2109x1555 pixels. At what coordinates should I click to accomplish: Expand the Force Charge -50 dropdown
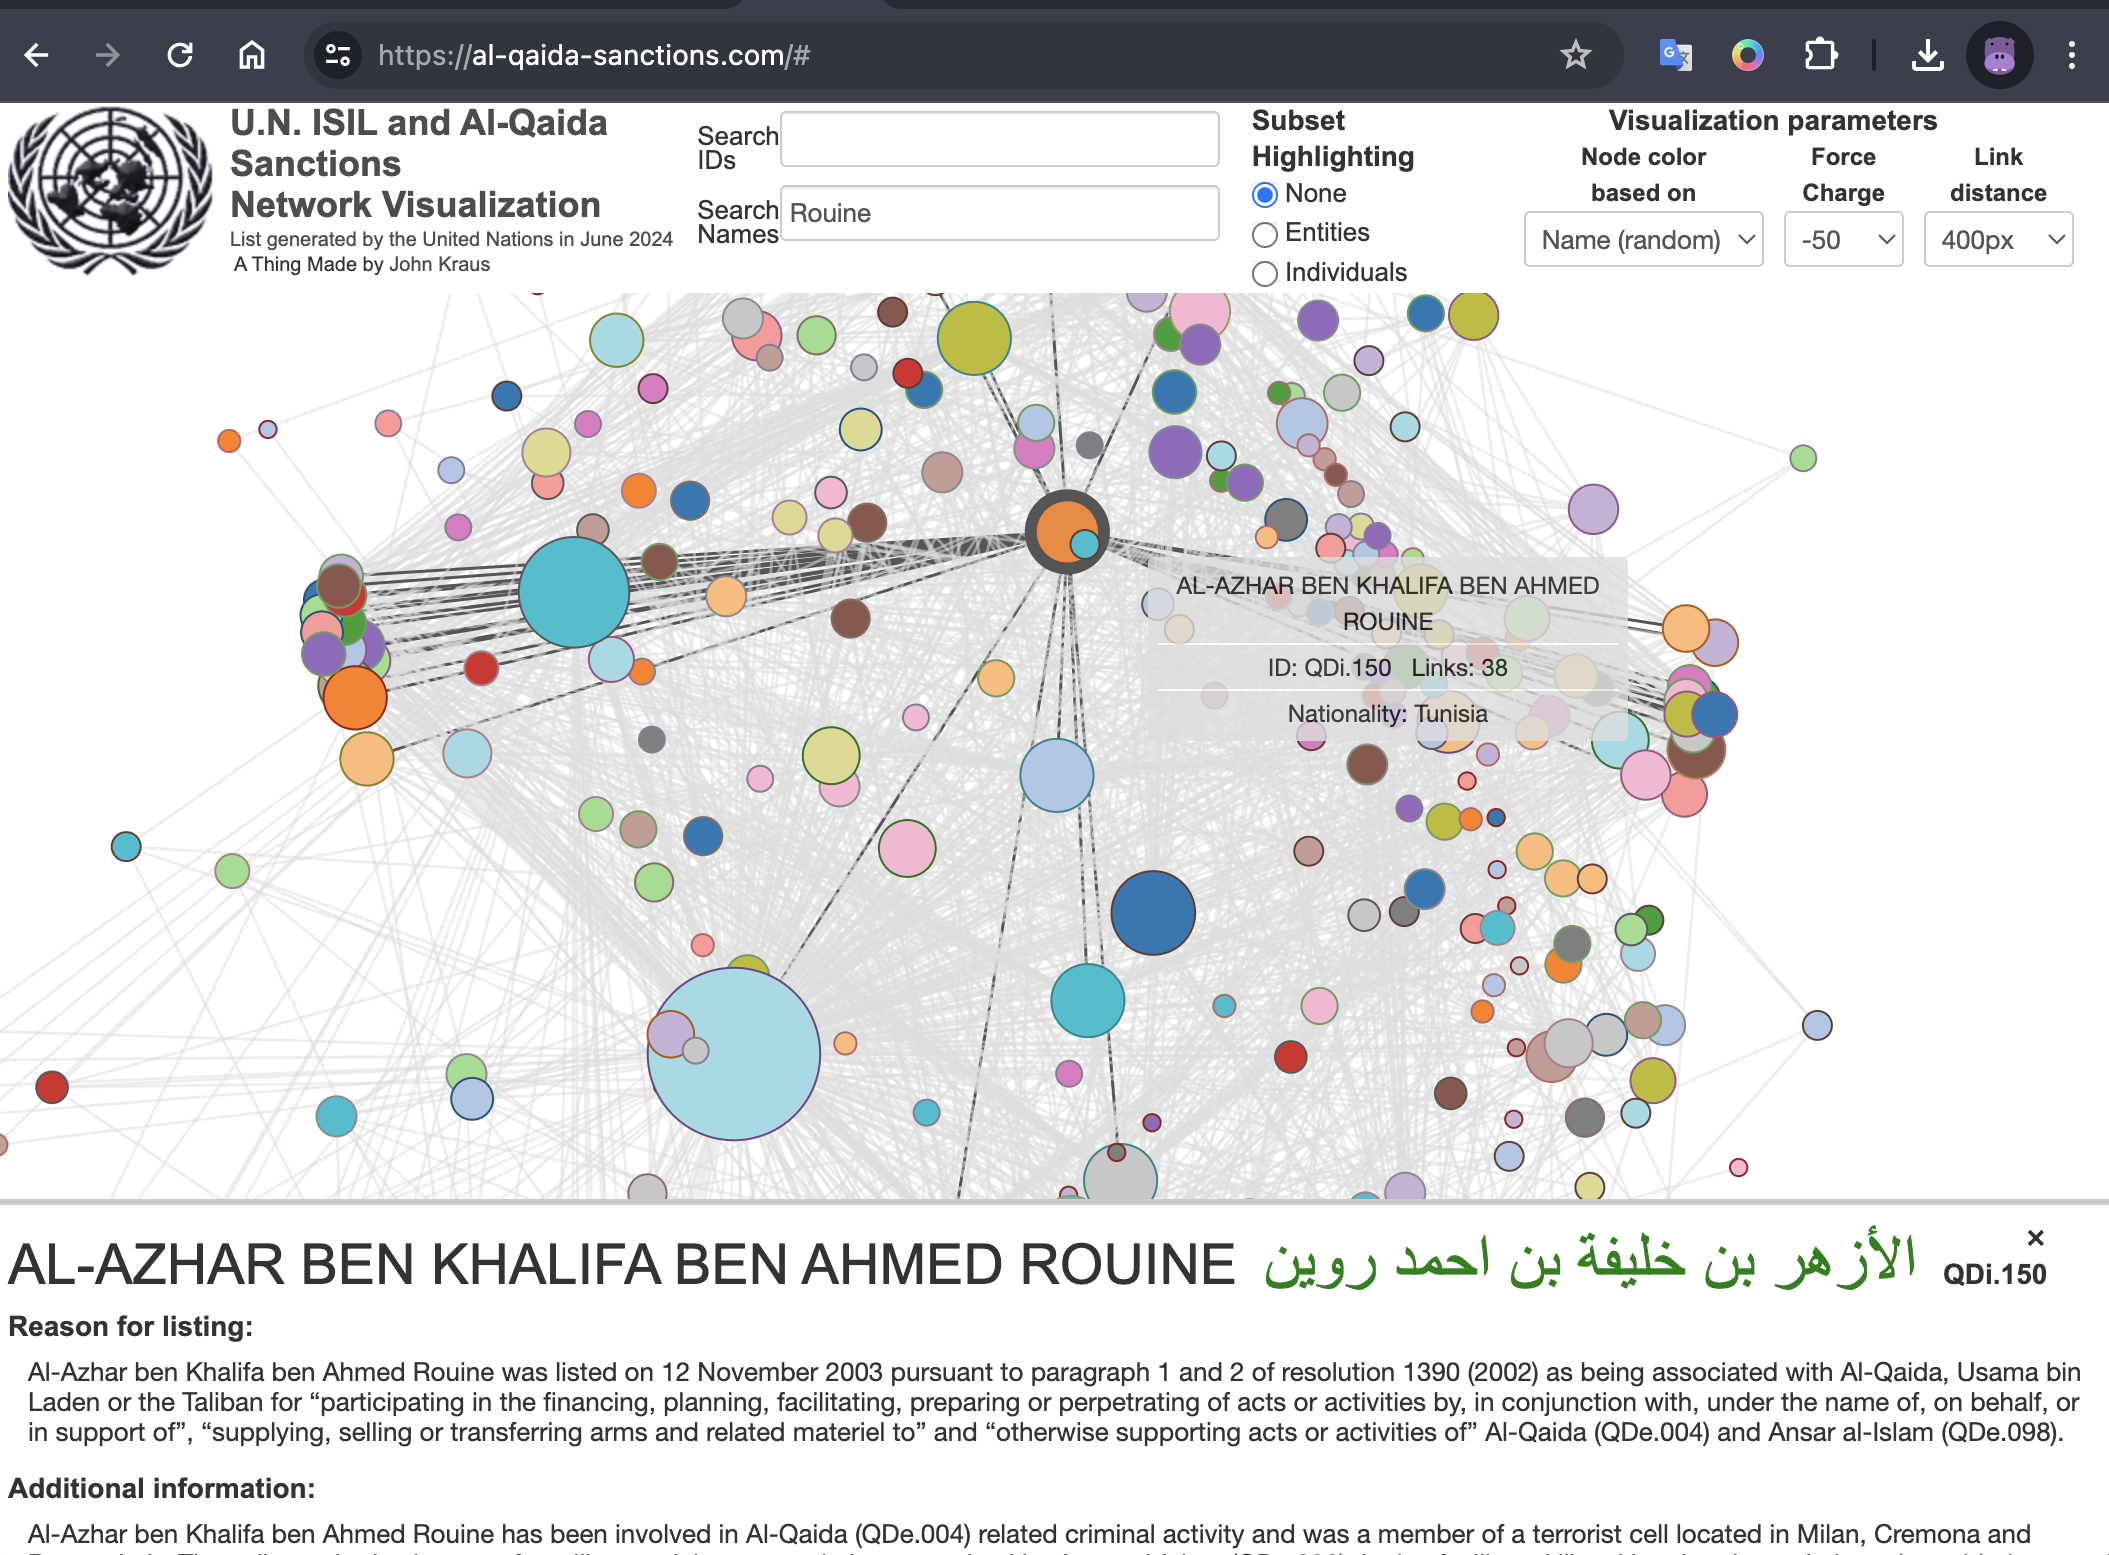tap(1843, 240)
